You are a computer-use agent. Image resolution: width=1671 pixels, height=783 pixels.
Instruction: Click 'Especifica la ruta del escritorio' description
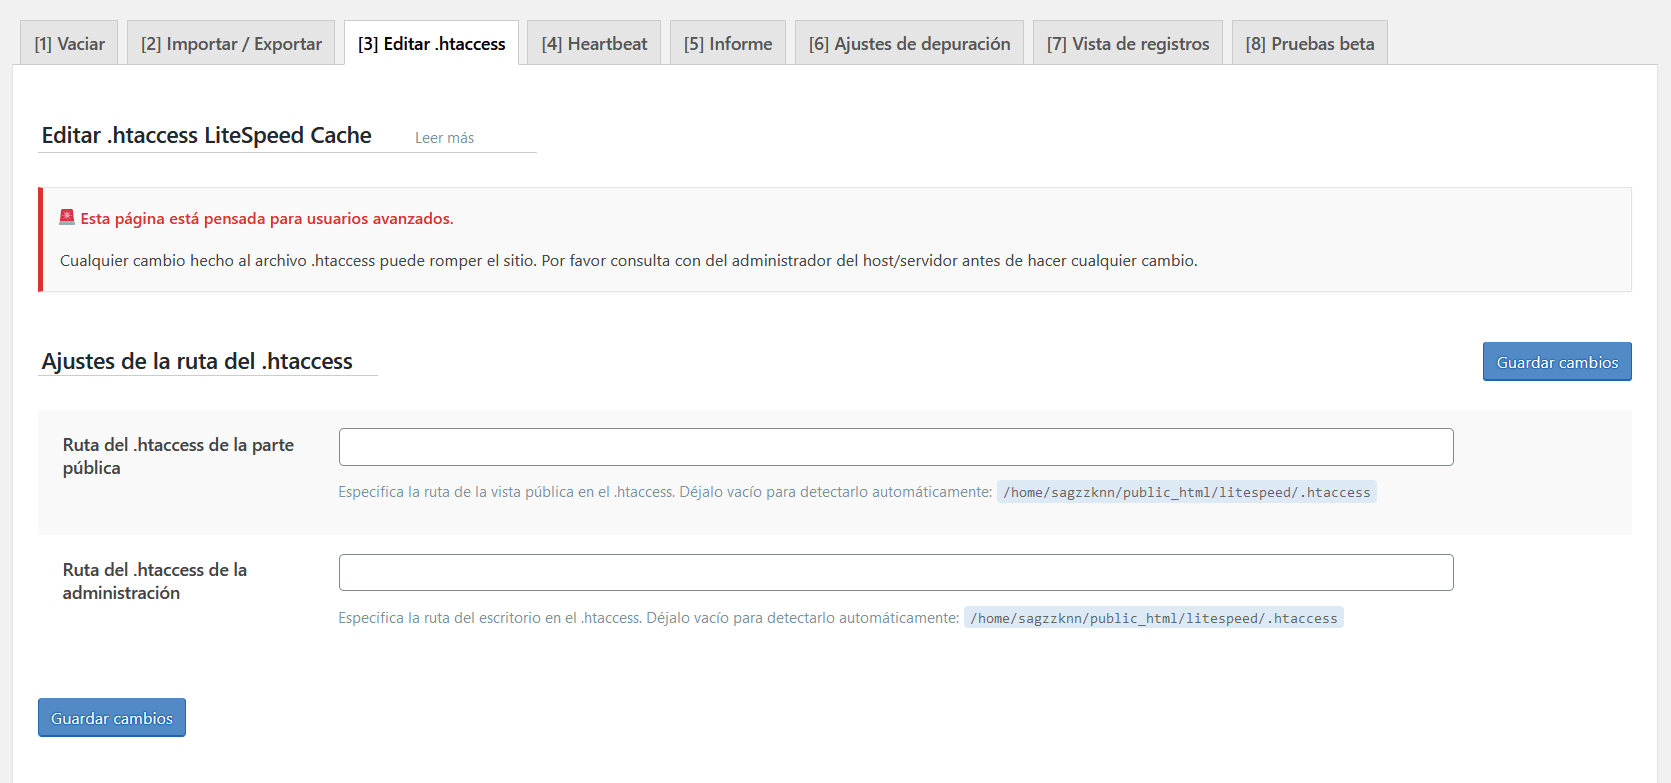649,618
